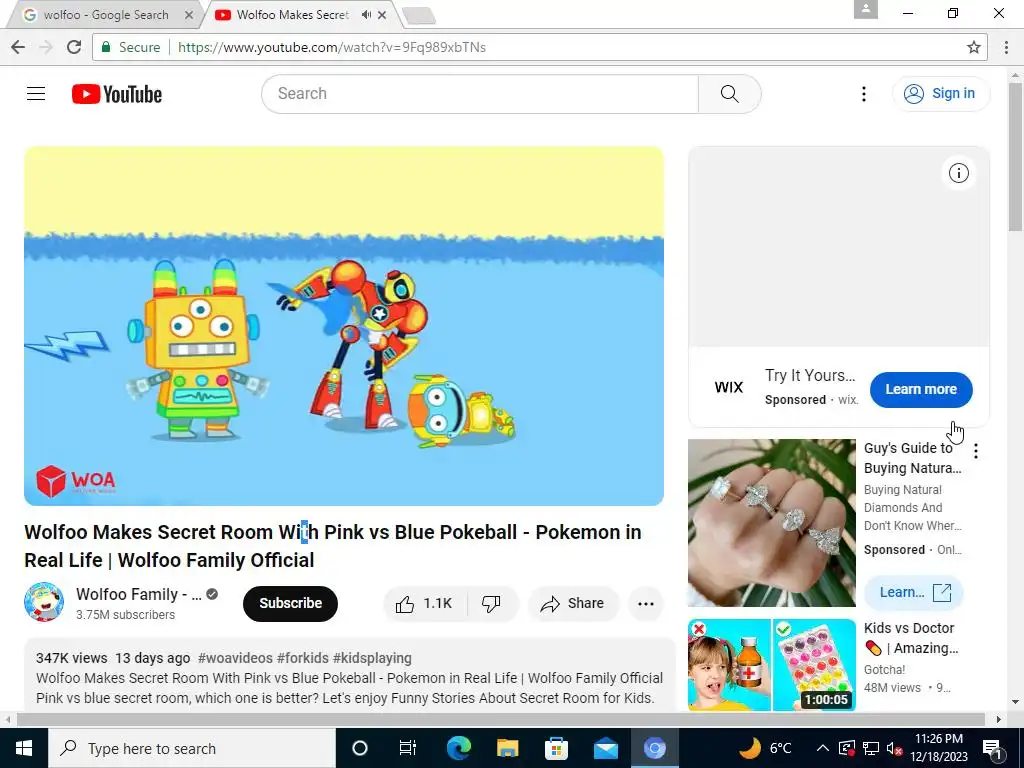1024x768 pixels.
Task: Open the Chrome profile avatar button
Action: click(865, 9)
